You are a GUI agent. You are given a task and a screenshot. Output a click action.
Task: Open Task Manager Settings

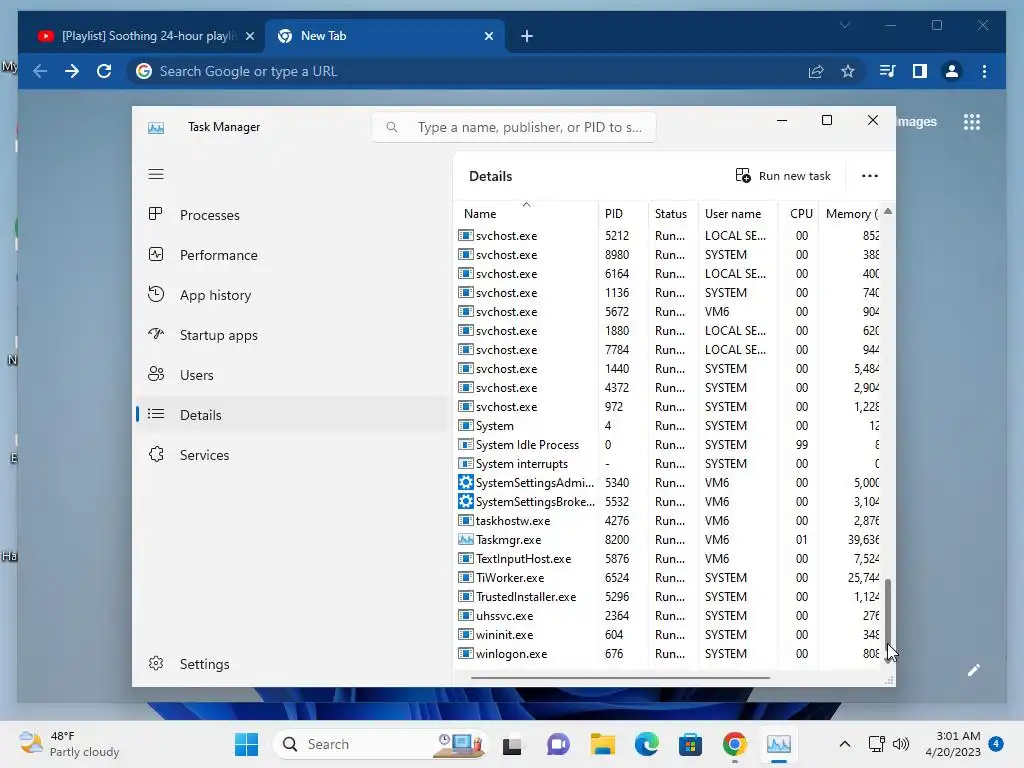pyautogui.click(x=291, y=664)
